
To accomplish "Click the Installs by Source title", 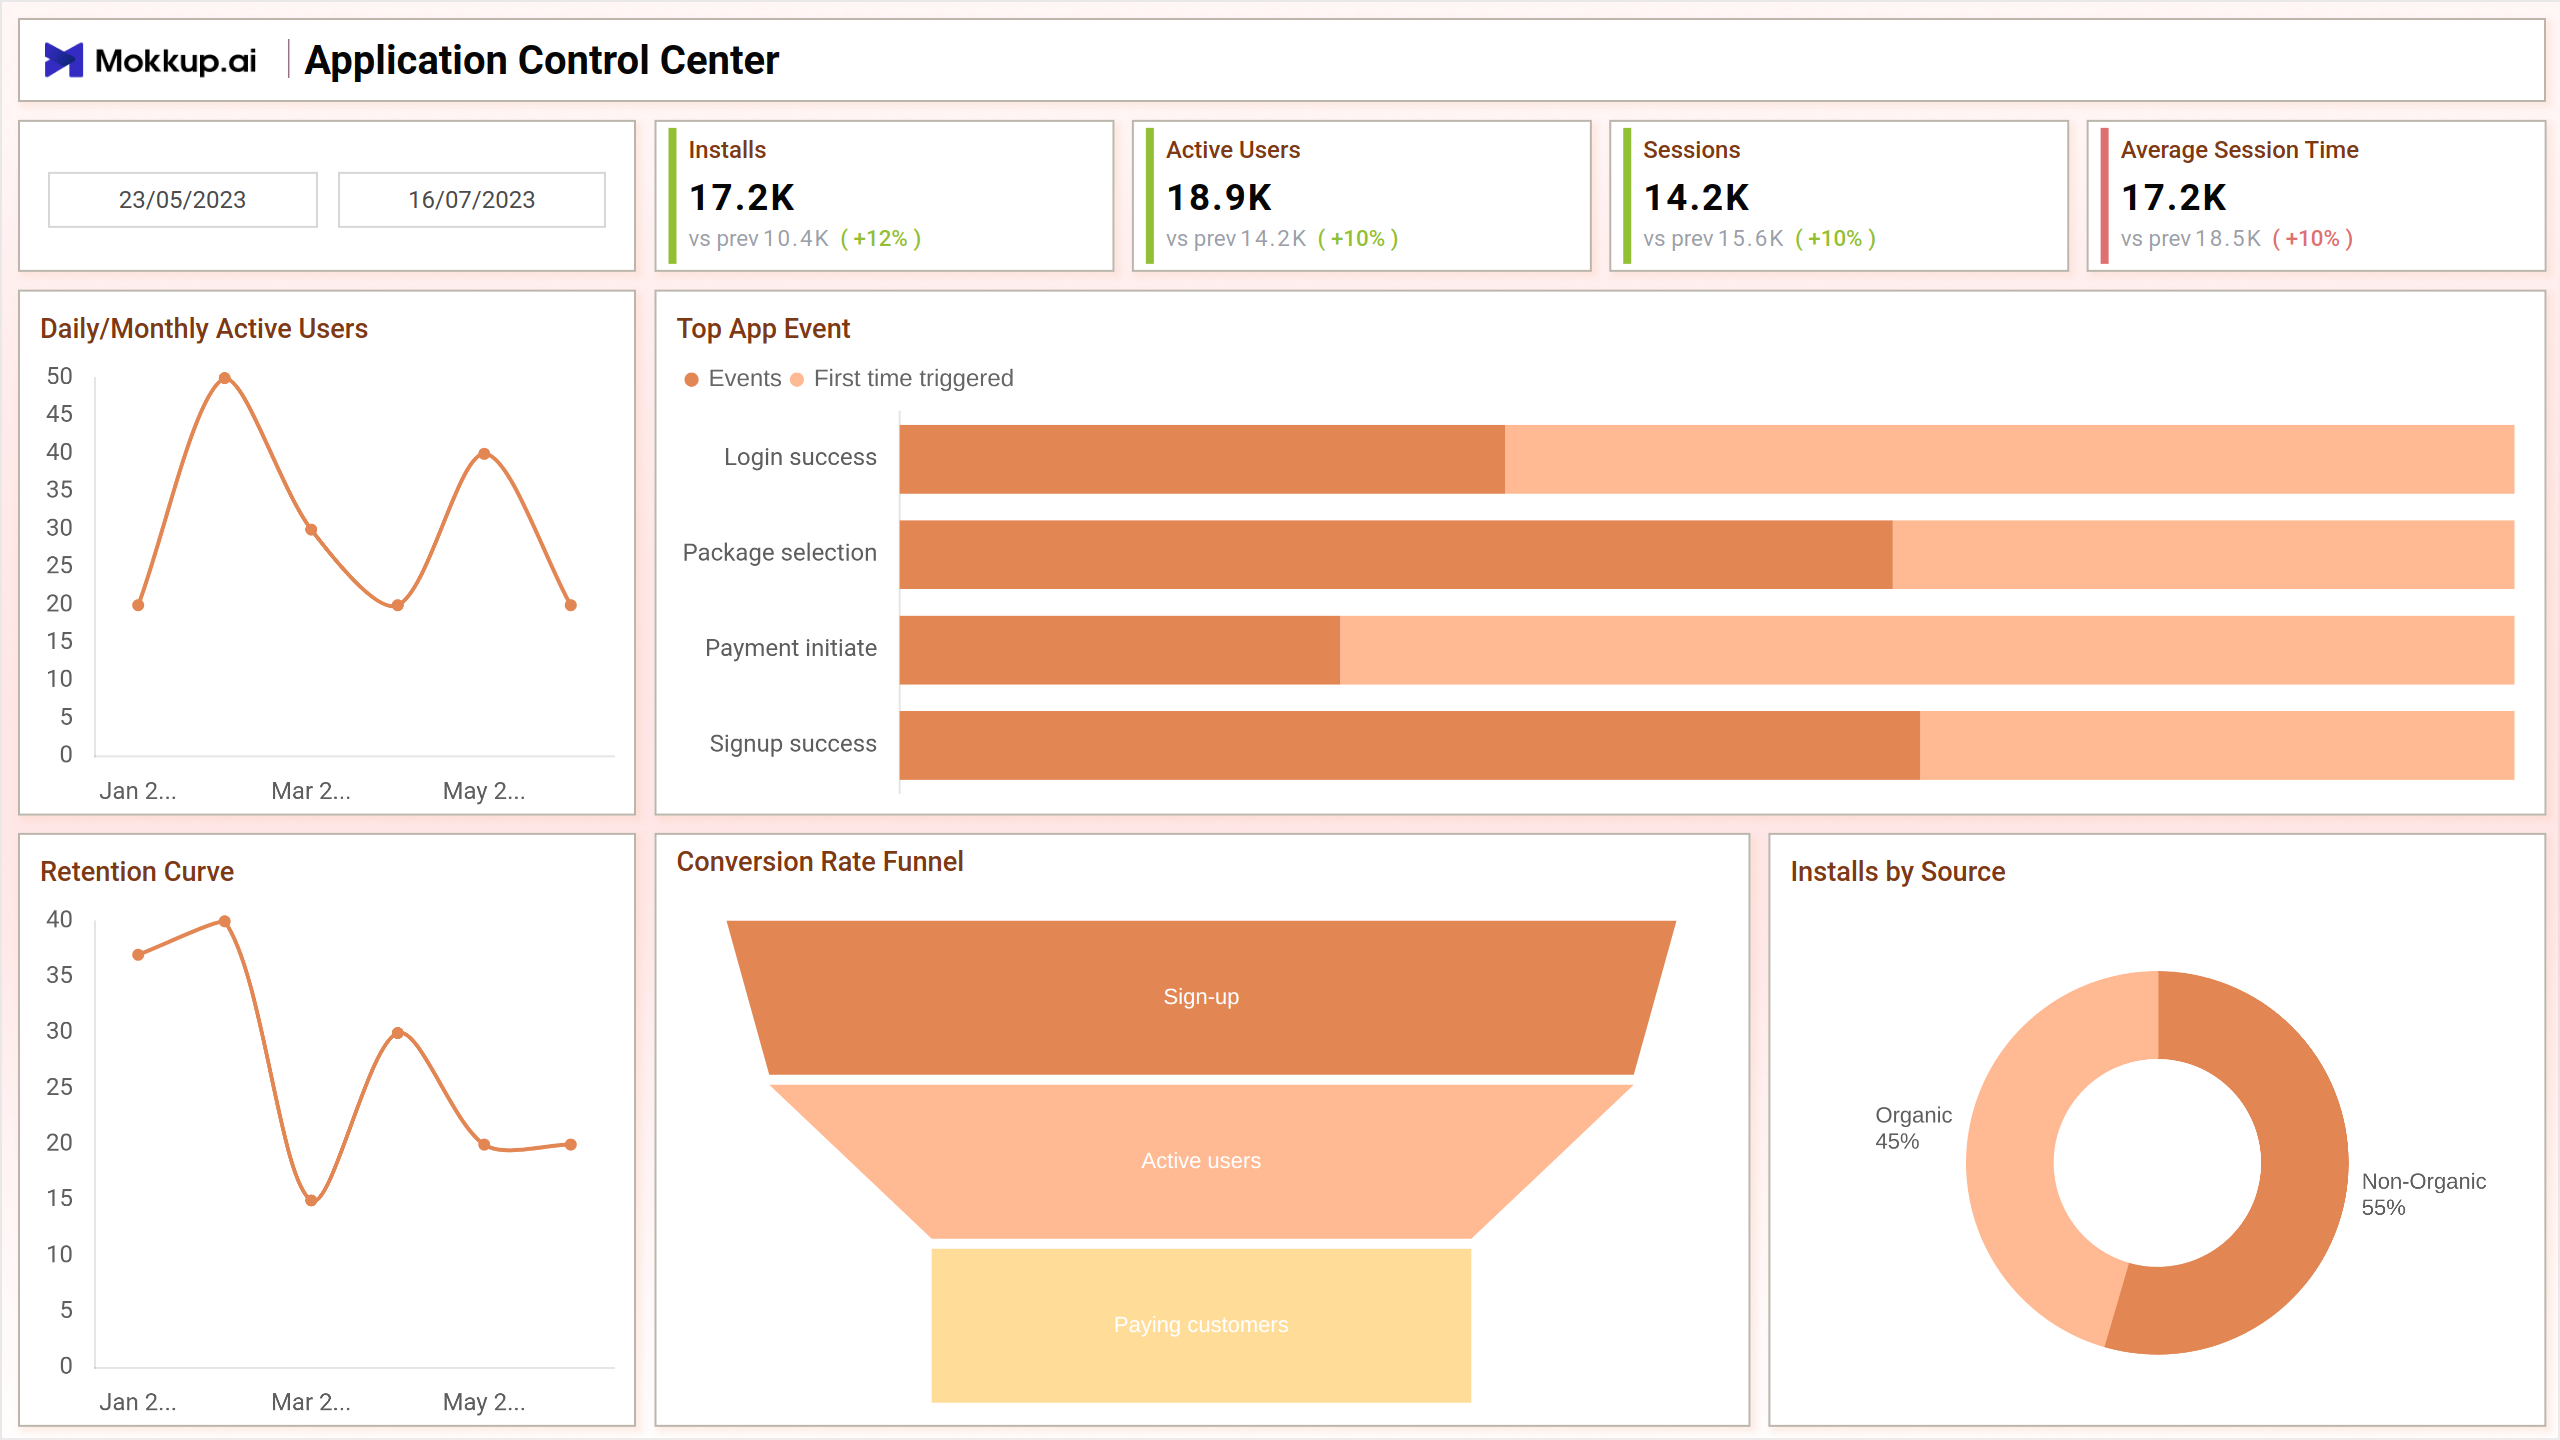I will (x=1897, y=872).
